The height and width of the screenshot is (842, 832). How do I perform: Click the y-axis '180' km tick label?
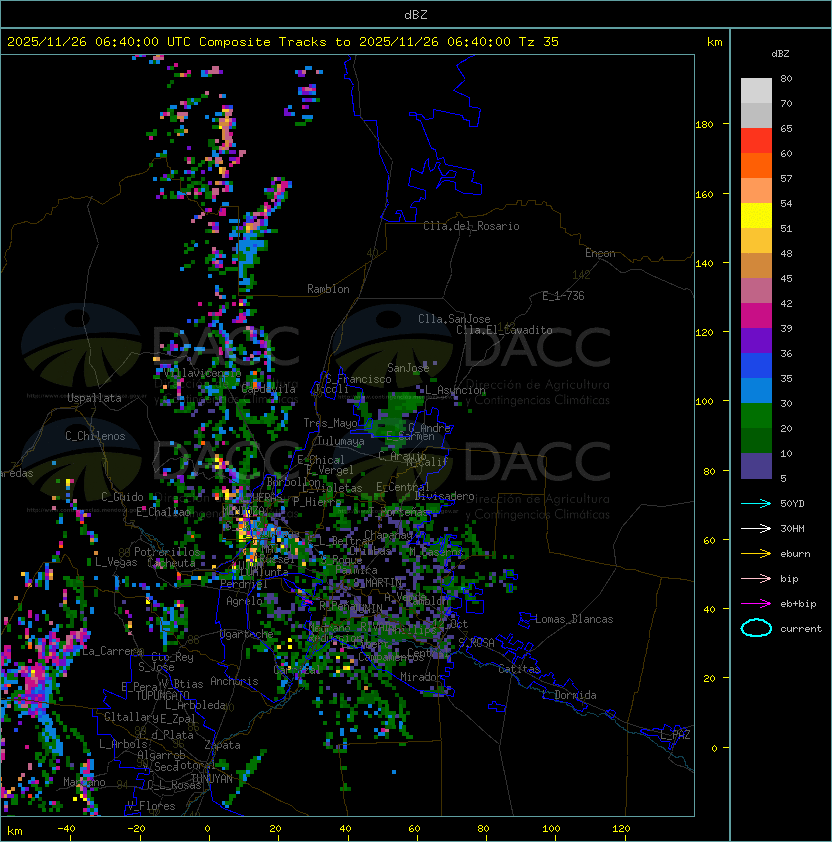[704, 125]
